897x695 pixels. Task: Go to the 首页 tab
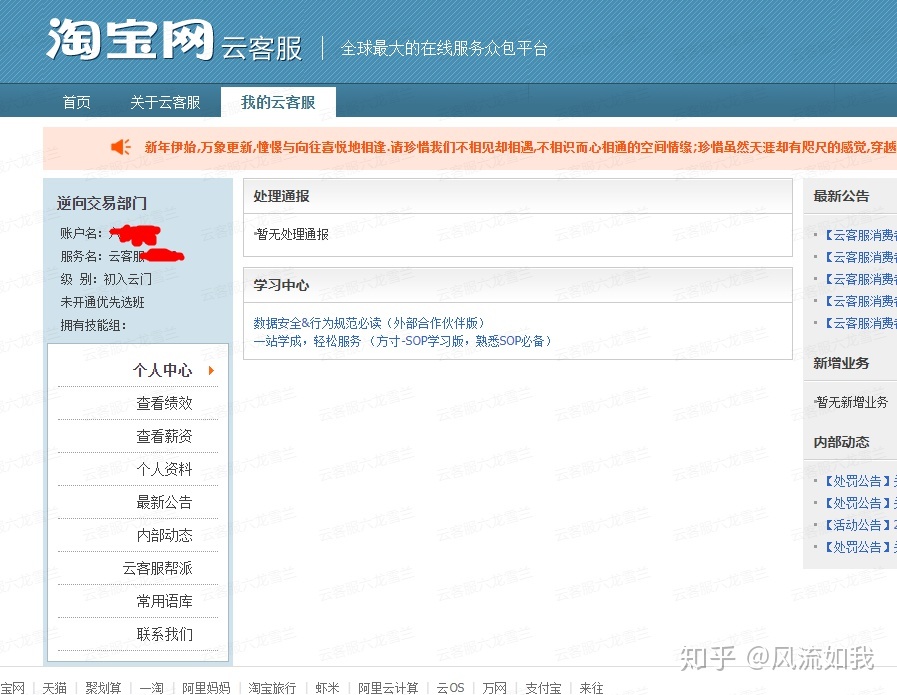[77, 102]
